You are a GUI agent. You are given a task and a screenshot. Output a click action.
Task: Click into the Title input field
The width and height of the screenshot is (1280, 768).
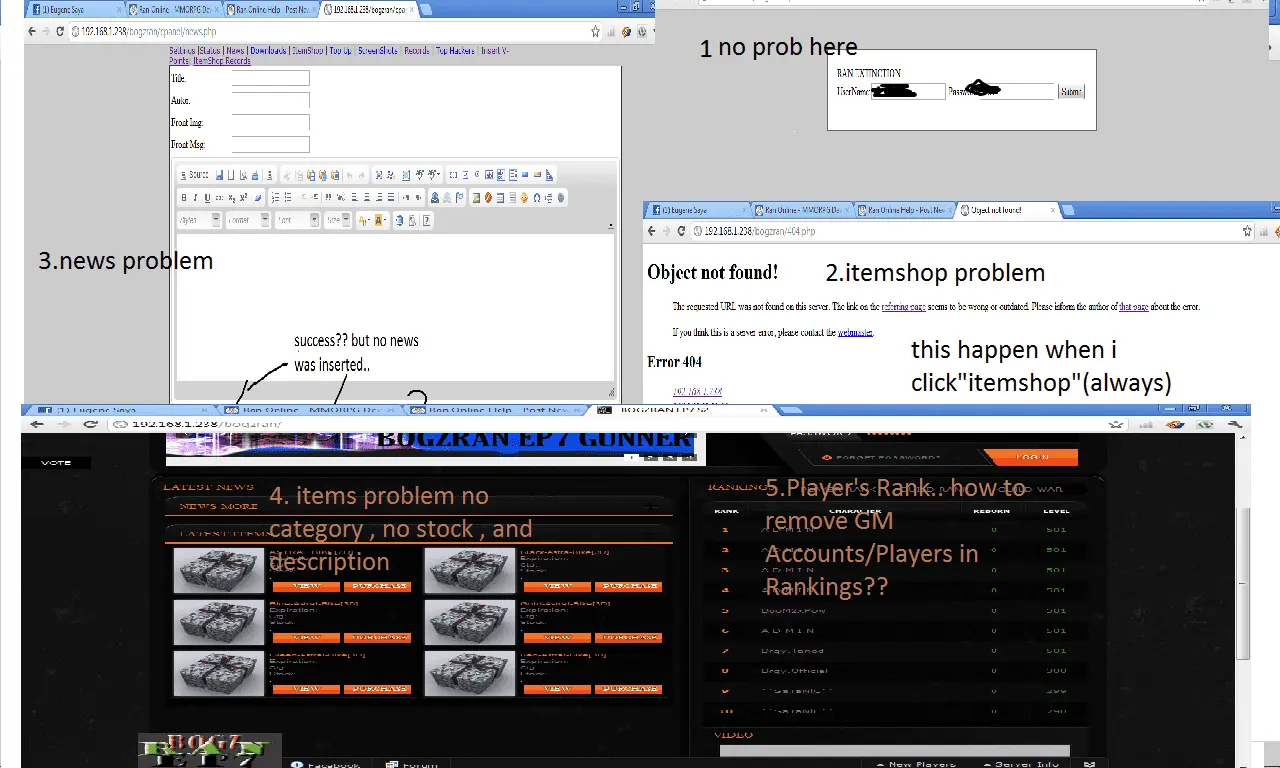(271, 78)
